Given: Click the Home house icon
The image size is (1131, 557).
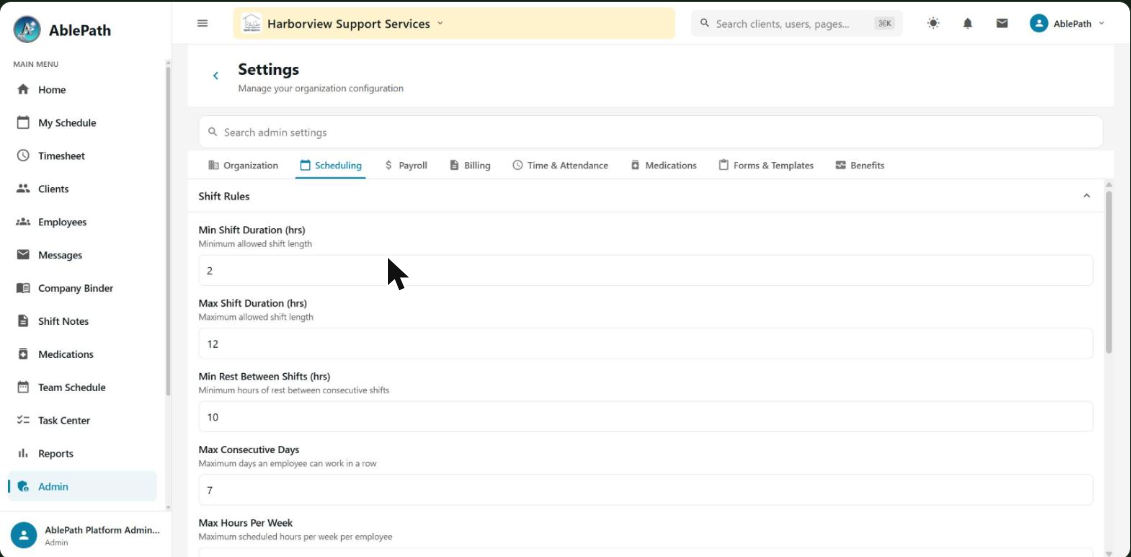Looking at the screenshot, I should tap(23, 89).
